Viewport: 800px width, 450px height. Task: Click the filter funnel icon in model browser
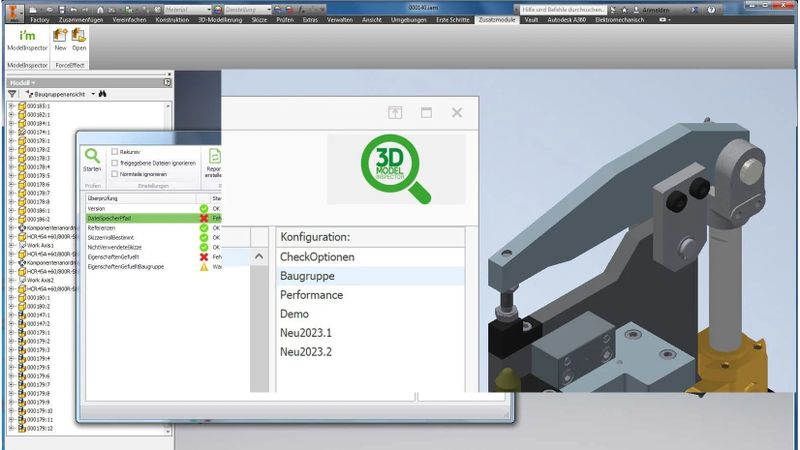click(x=12, y=94)
